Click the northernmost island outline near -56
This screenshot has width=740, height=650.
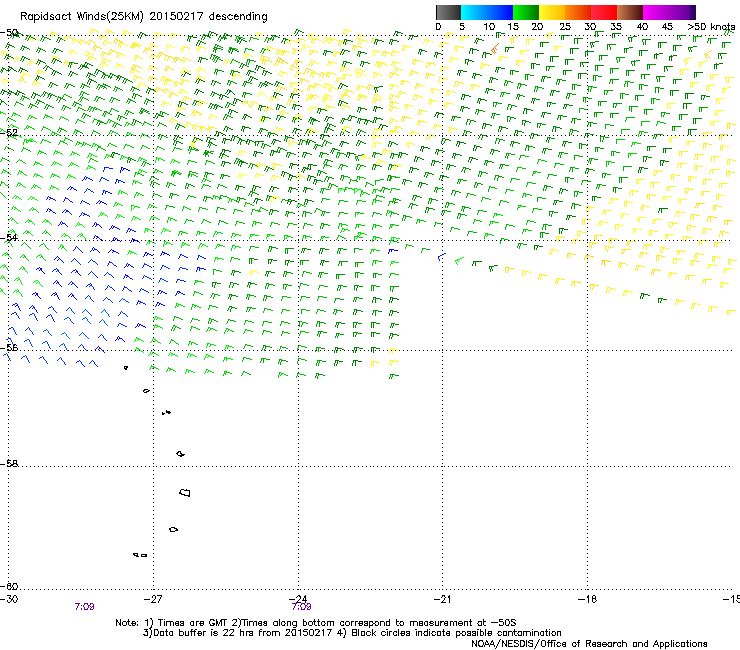(x=126, y=368)
